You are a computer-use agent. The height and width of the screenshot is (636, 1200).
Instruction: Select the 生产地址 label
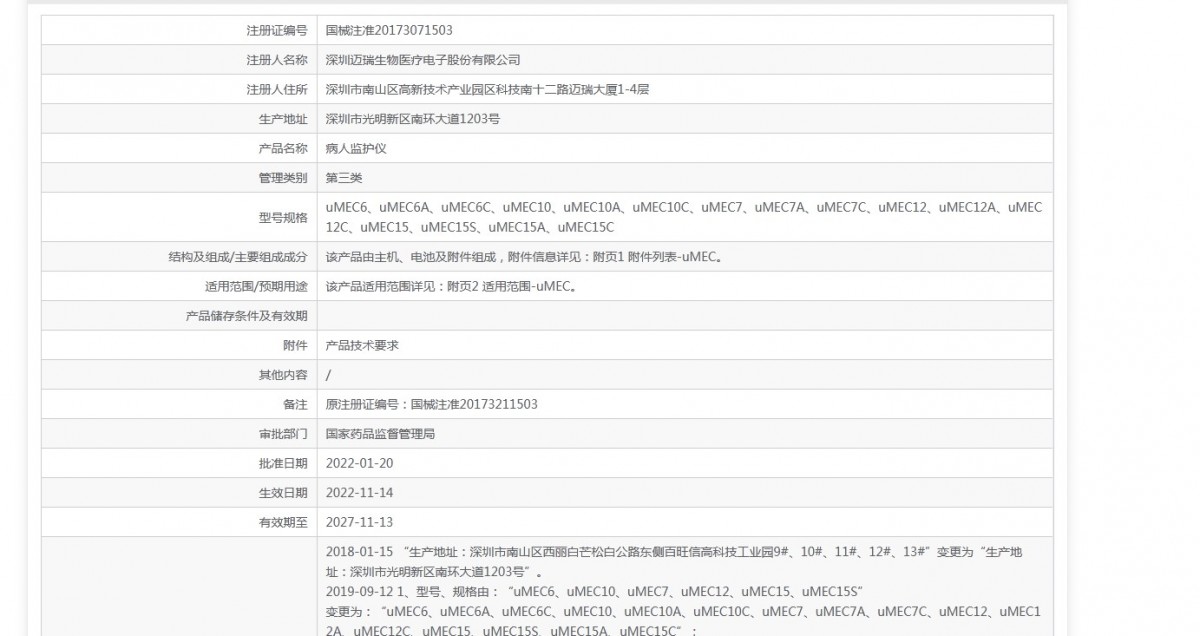click(x=283, y=119)
